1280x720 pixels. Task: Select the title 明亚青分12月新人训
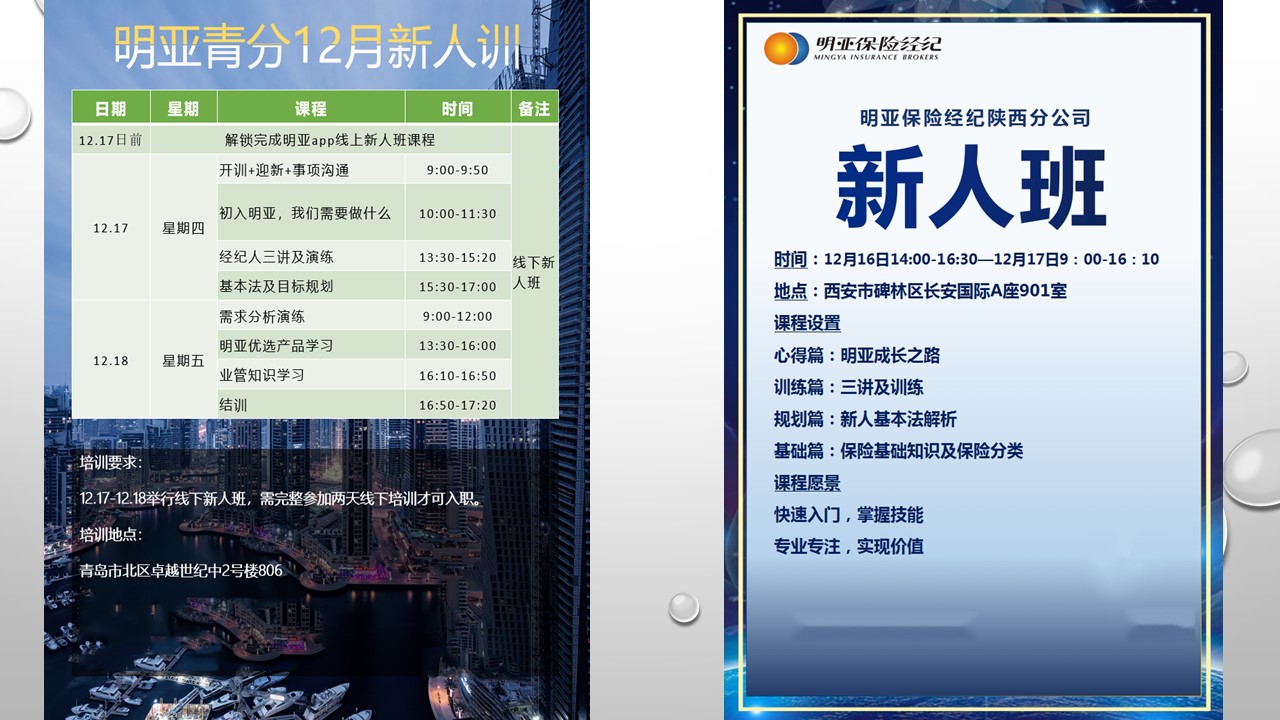point(317,46)
